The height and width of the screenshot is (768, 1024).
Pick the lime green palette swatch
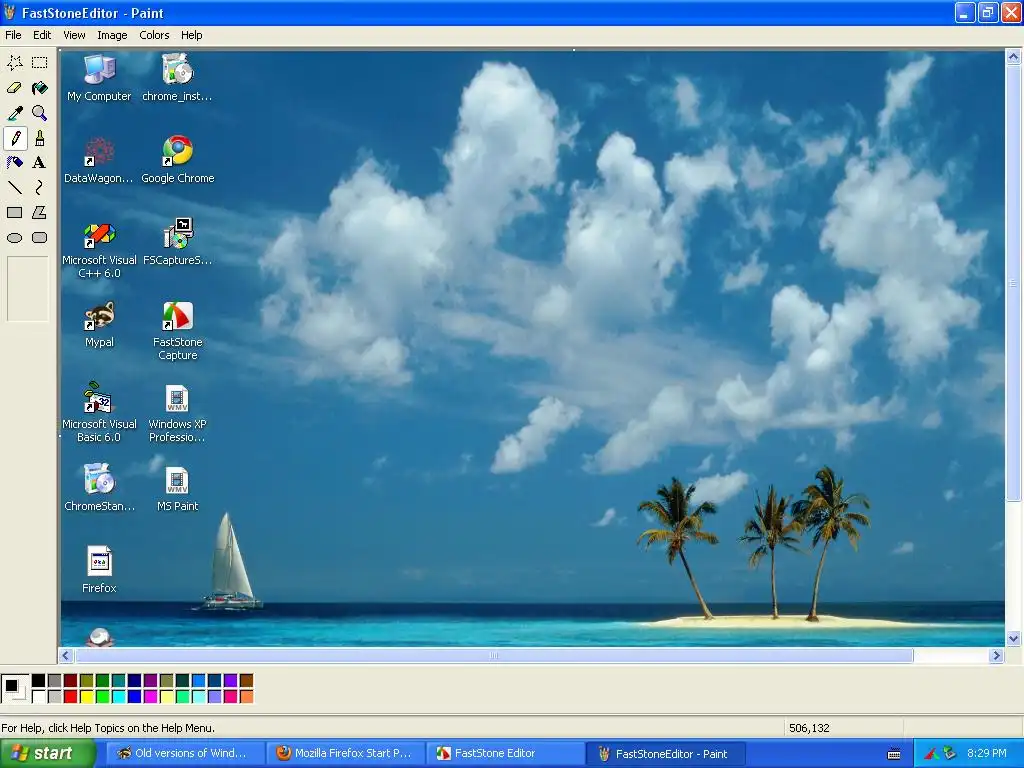click(x=103, y=696)
